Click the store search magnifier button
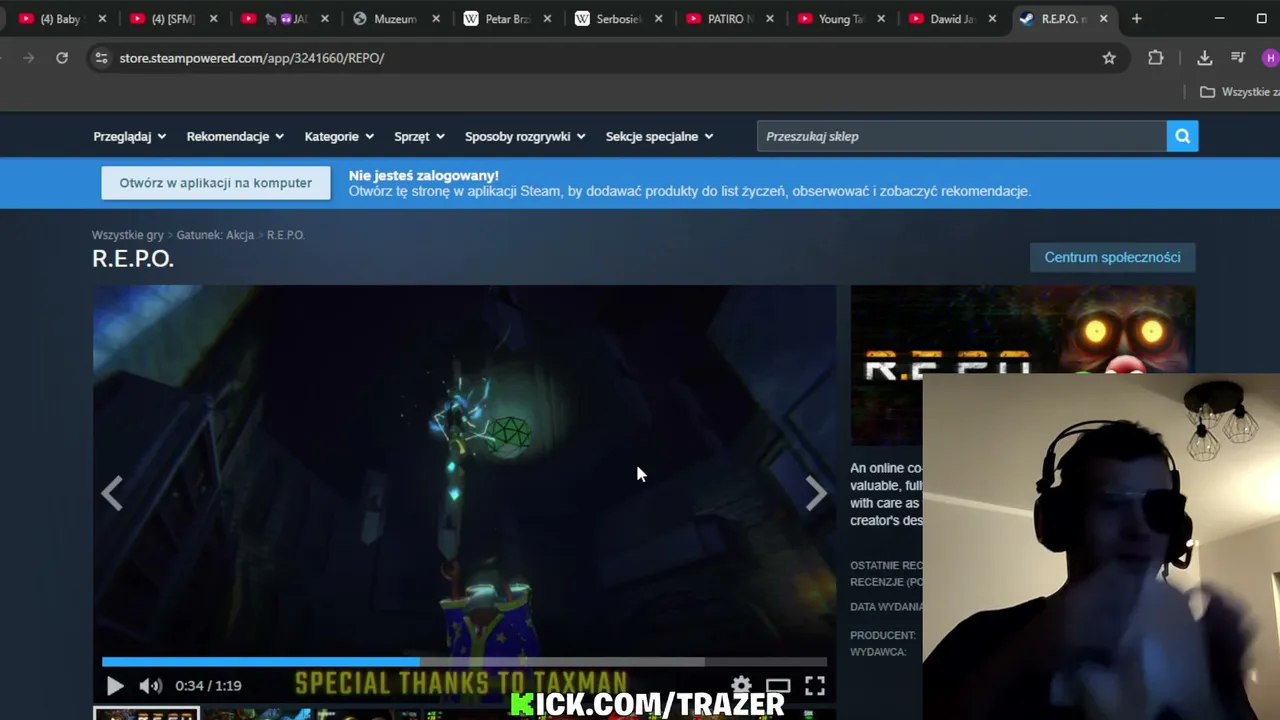This screenshot has height=720, width=1280. (1182, 136)
